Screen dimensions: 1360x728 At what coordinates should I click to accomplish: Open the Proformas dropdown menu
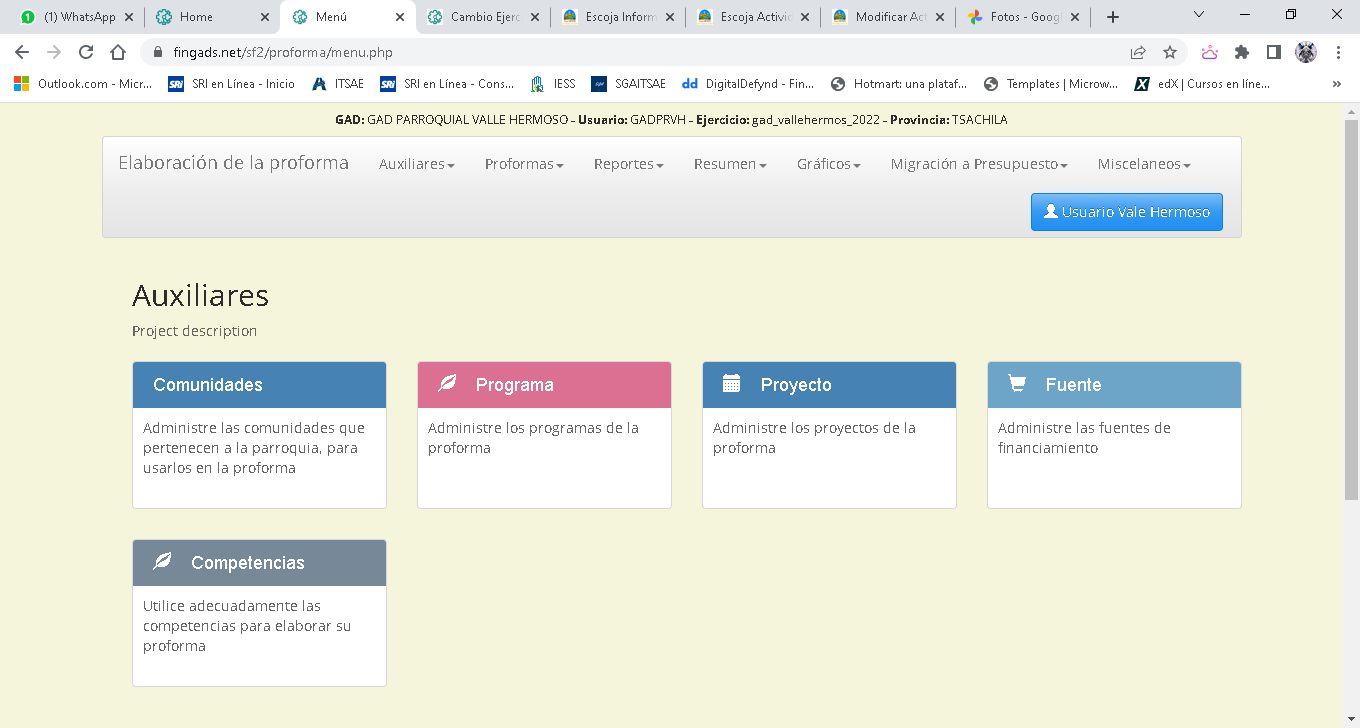pyautogui.click(x=524, y=164)
